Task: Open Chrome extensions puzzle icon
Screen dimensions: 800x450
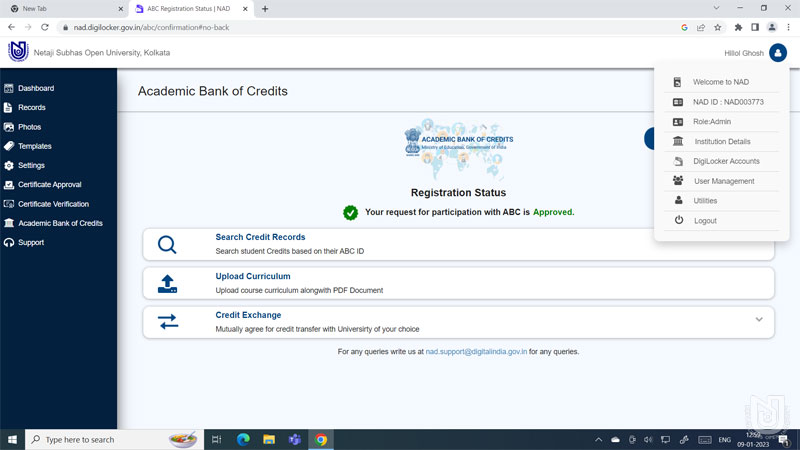Action: (x=738, y=28)
